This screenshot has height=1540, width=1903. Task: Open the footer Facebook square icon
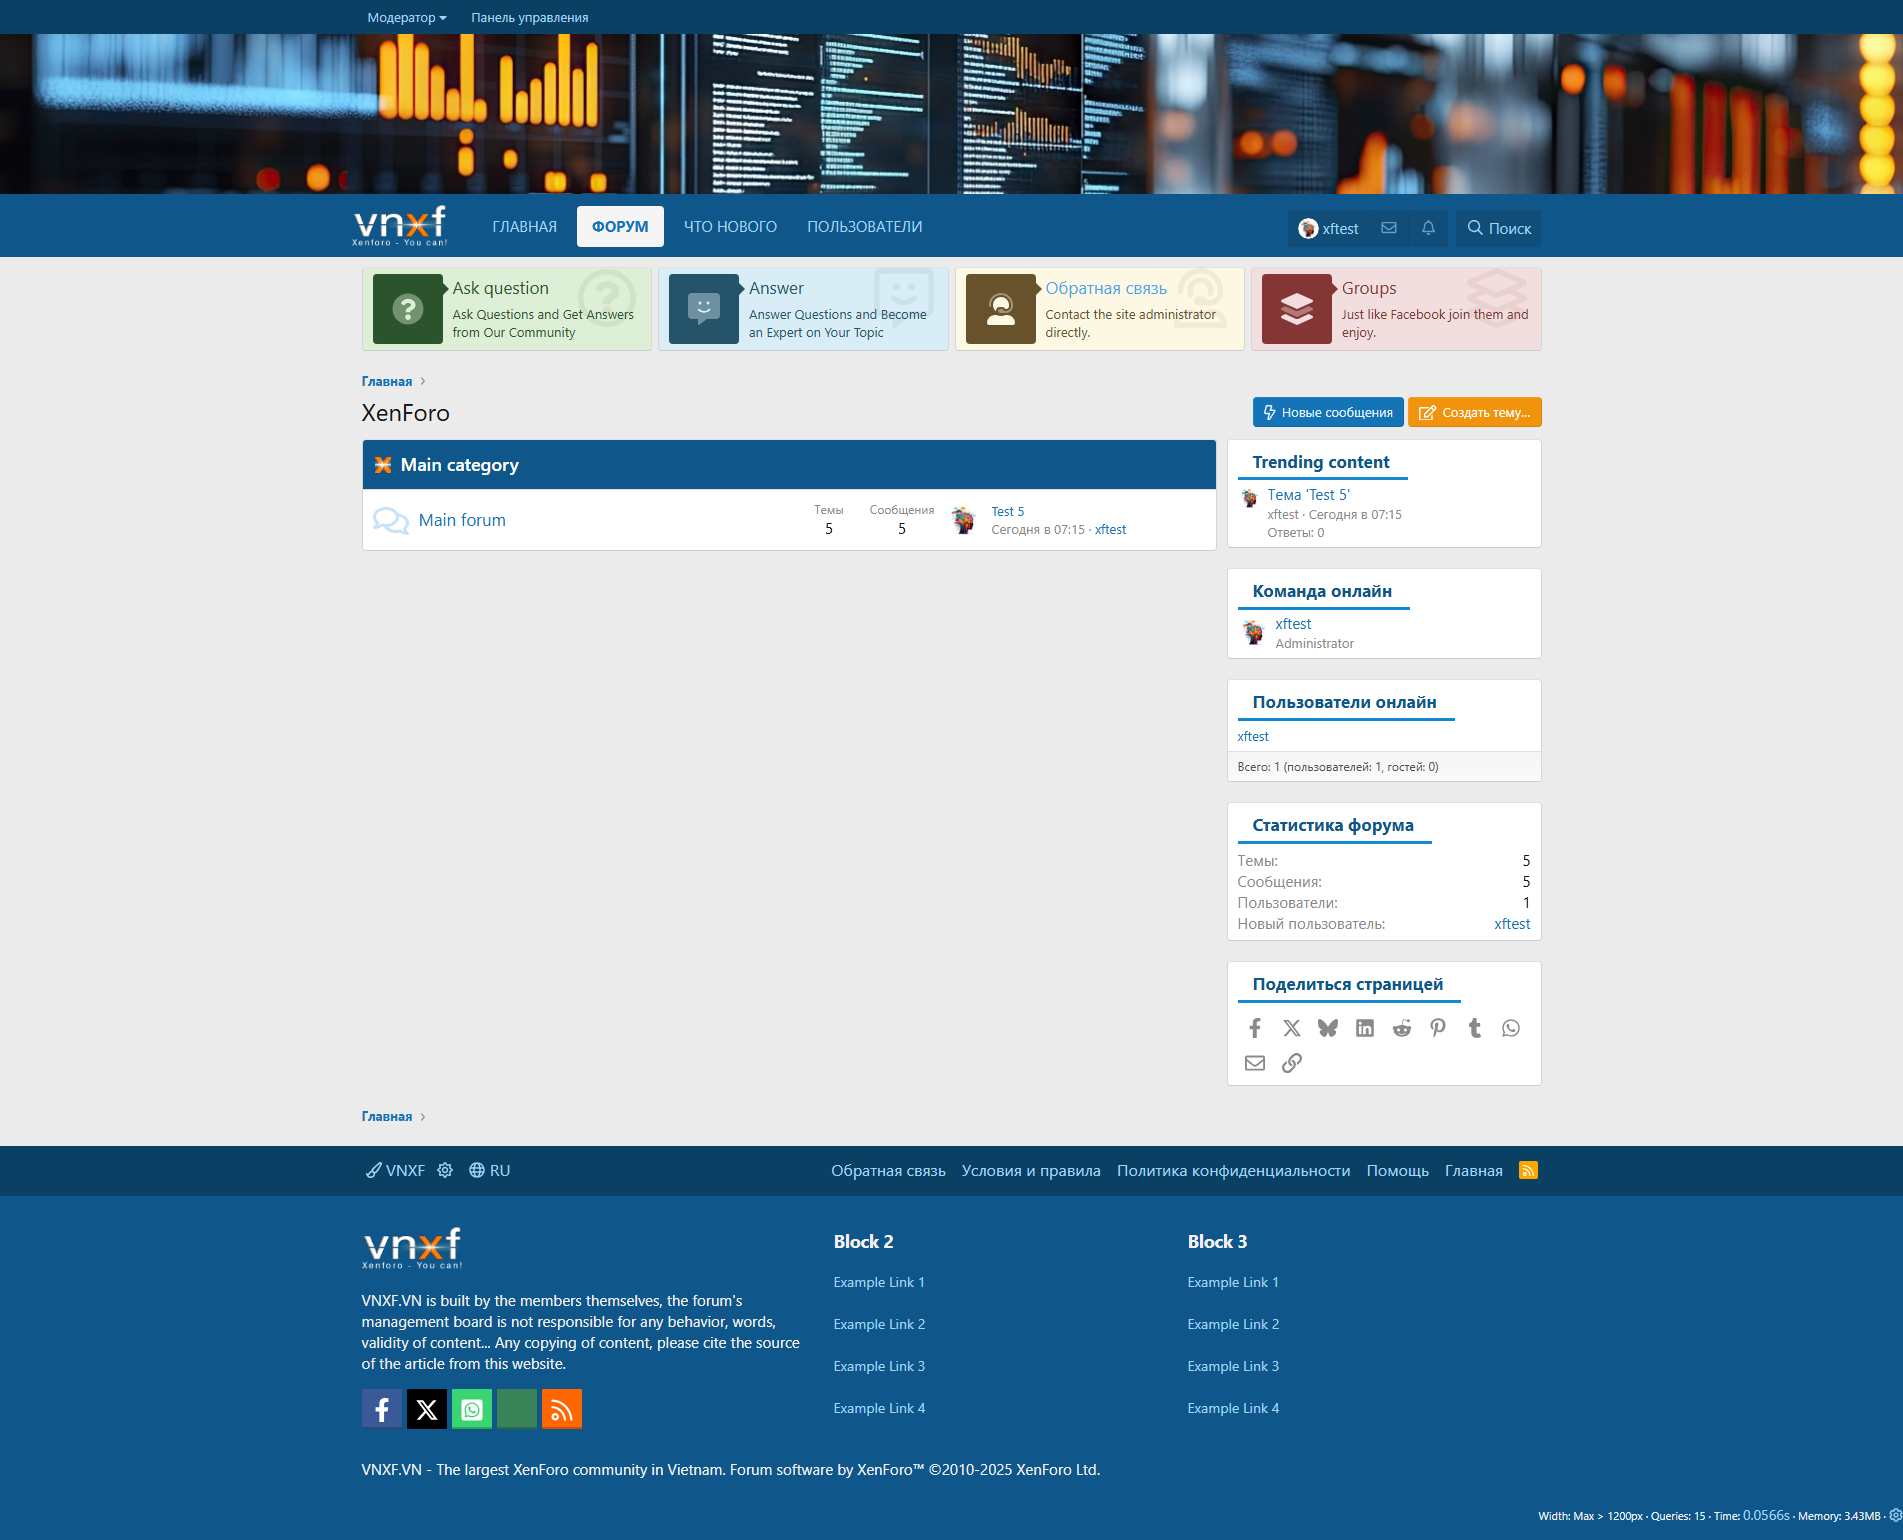pyautogui.click(x=382, y=1409)
